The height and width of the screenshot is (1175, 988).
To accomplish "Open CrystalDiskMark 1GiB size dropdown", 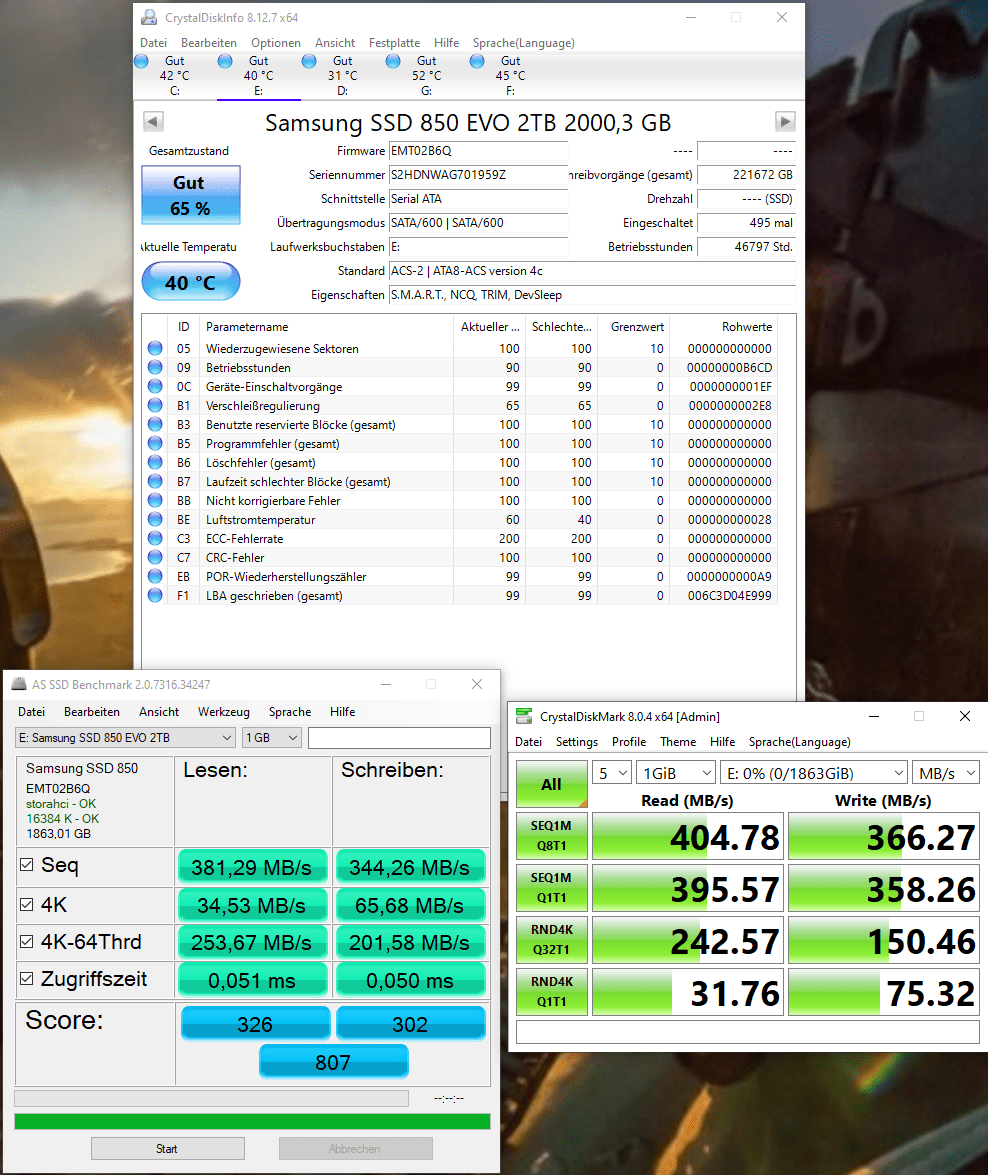I will [x=676, y=773].
